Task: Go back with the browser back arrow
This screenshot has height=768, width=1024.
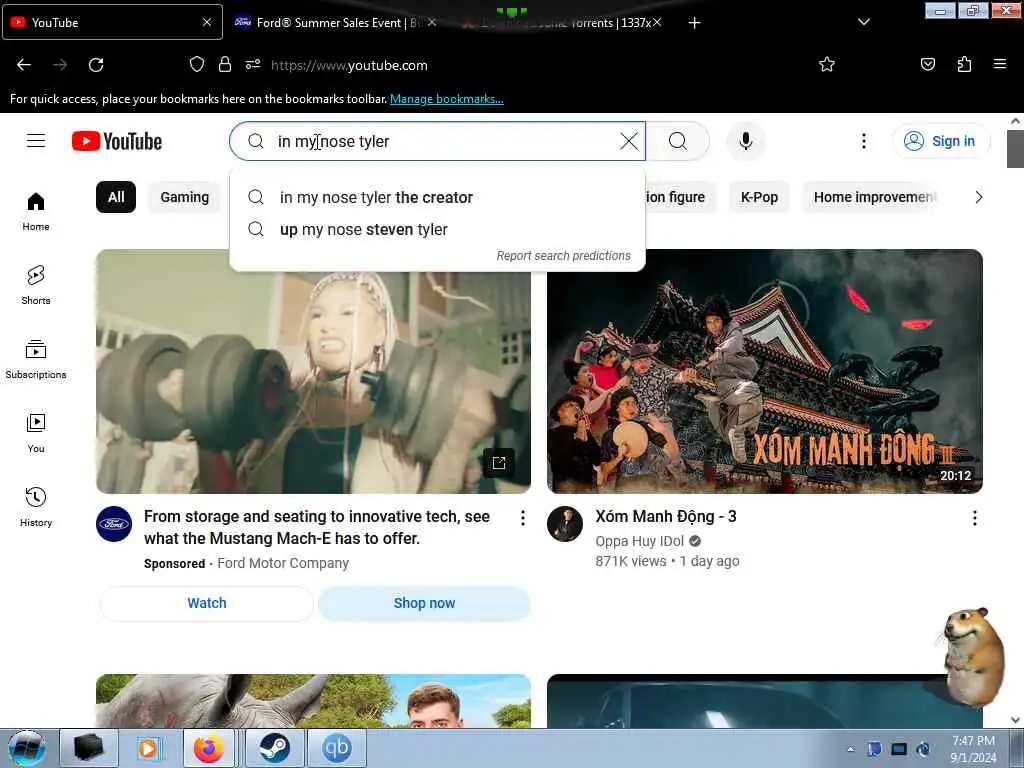Action: point(24,65)
